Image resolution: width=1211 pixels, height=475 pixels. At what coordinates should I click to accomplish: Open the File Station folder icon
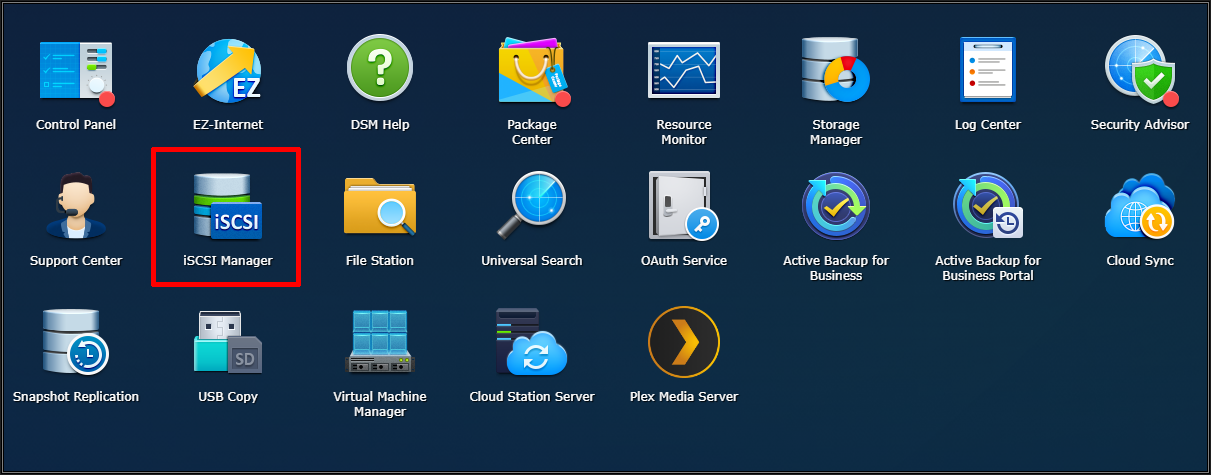tap(380, 205)
